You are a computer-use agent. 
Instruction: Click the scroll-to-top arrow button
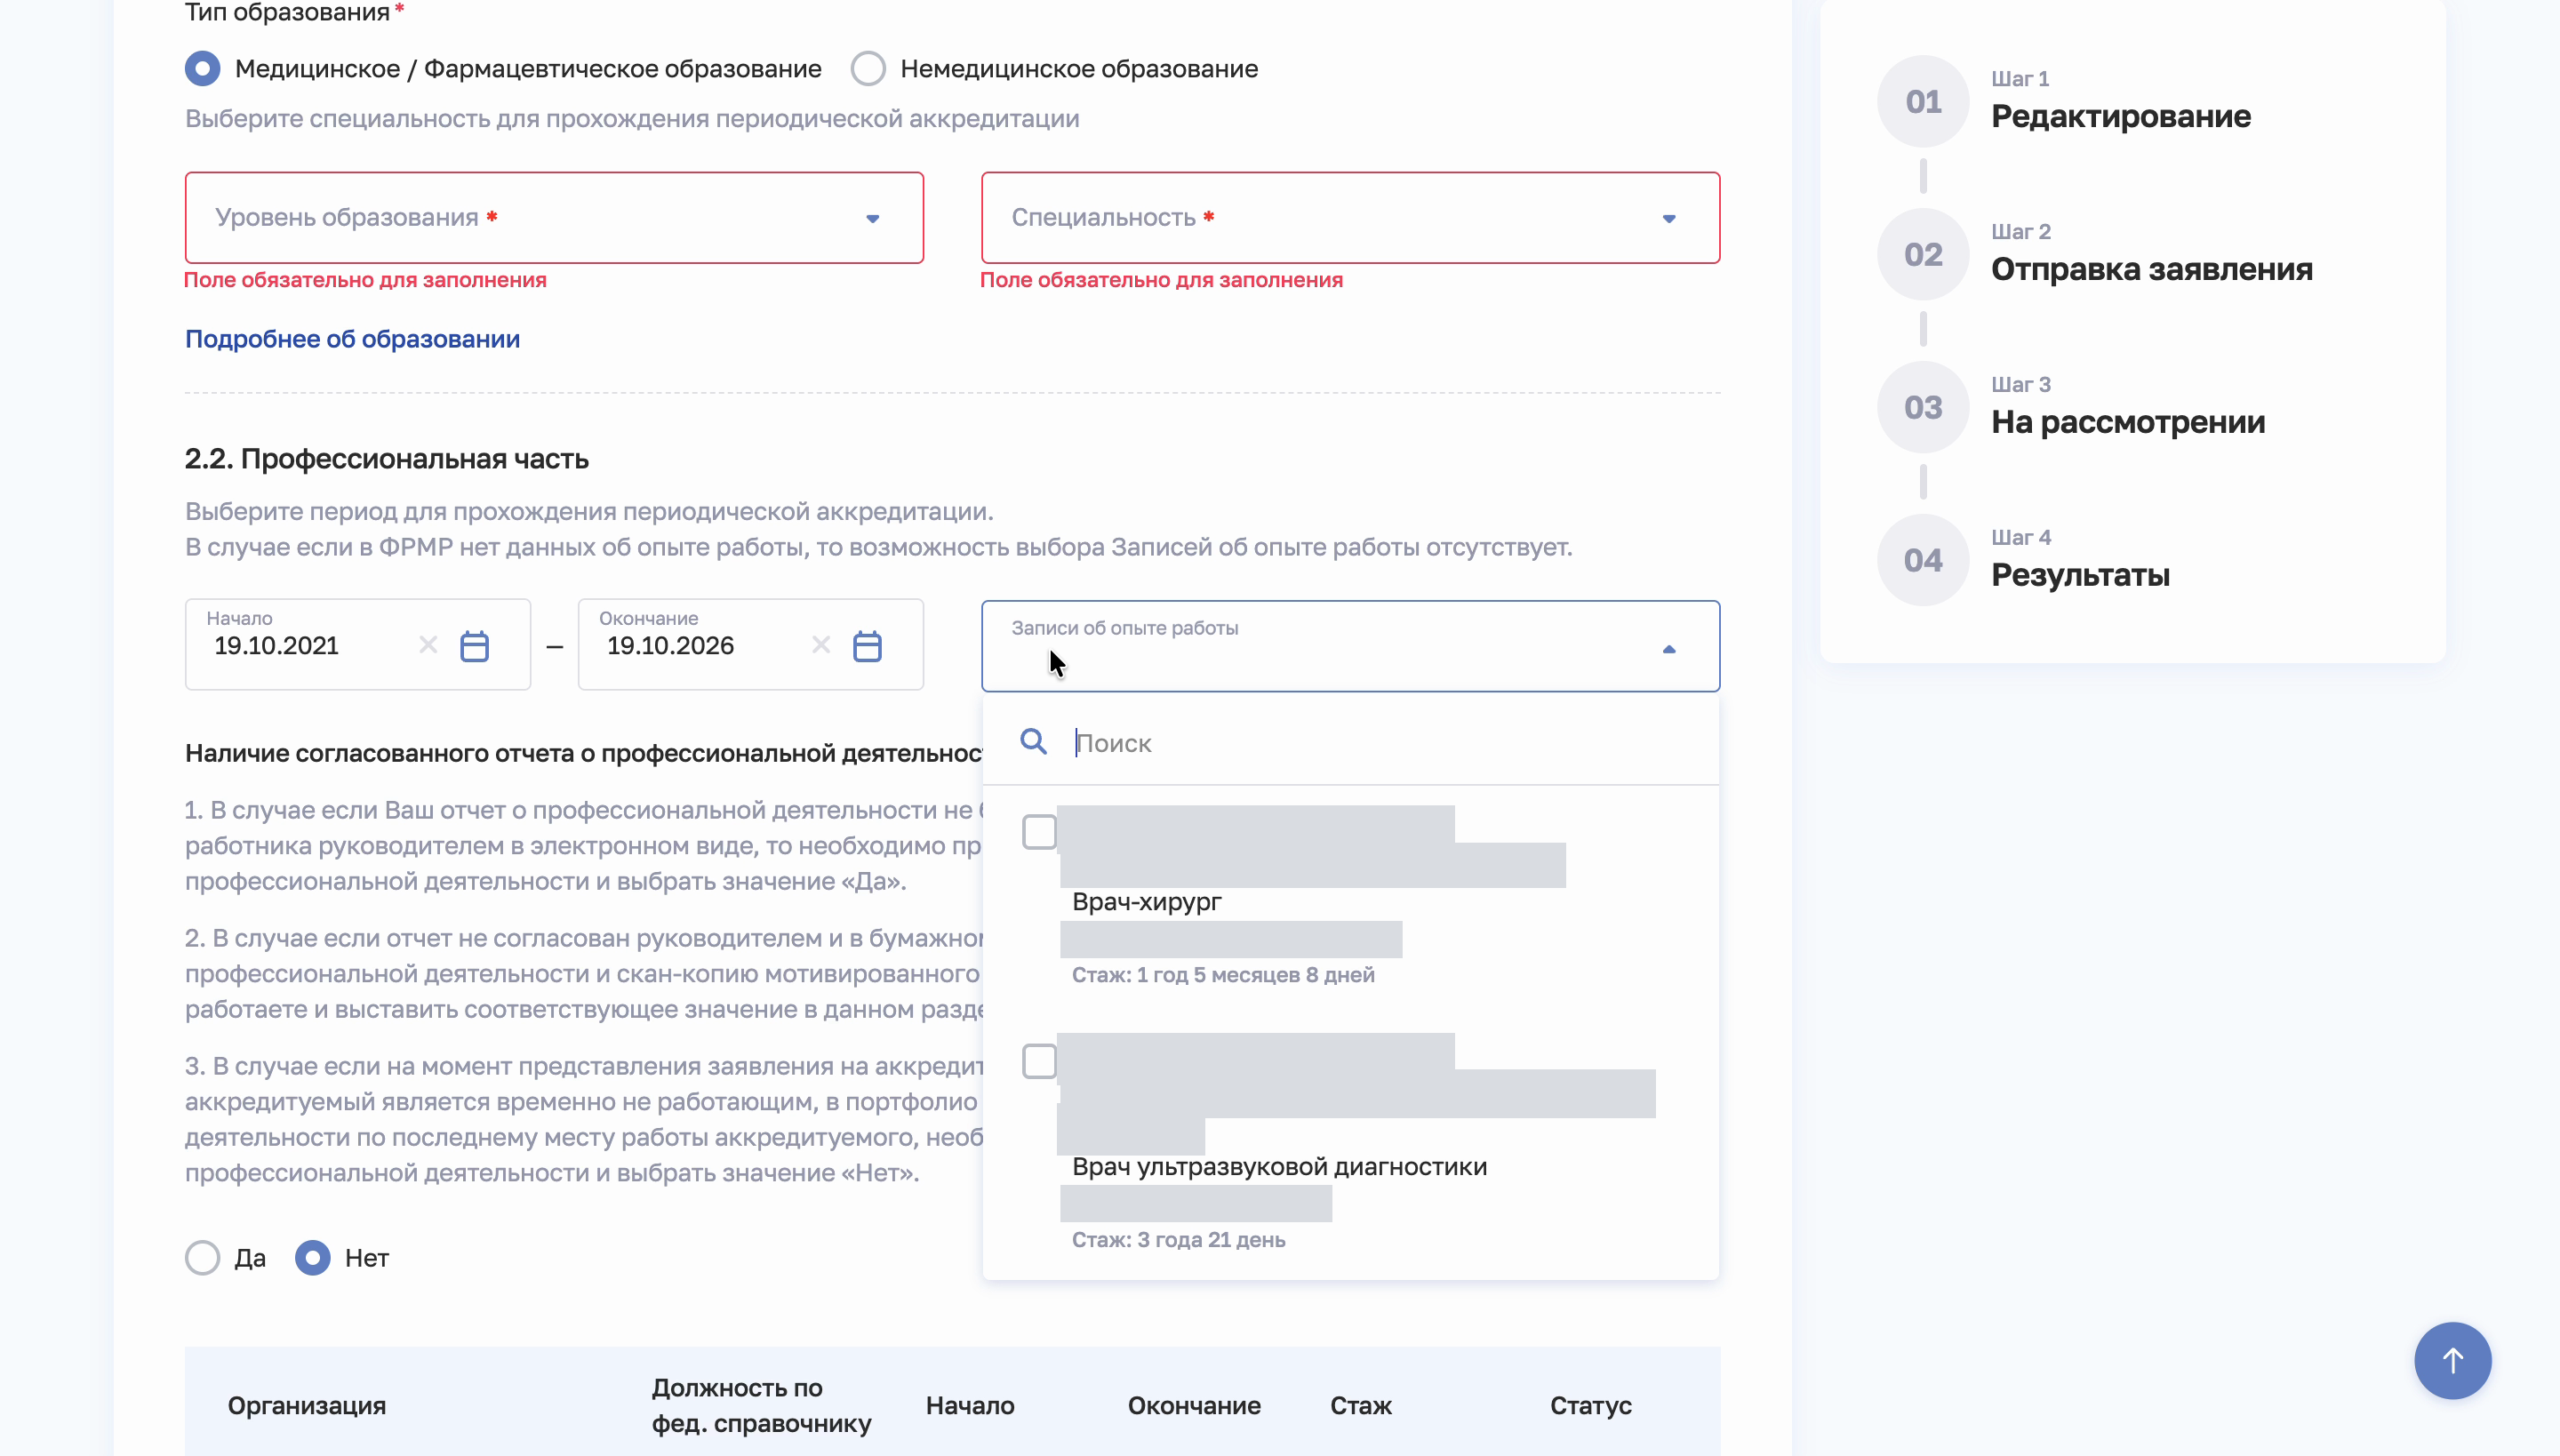coord(2452,1360)
